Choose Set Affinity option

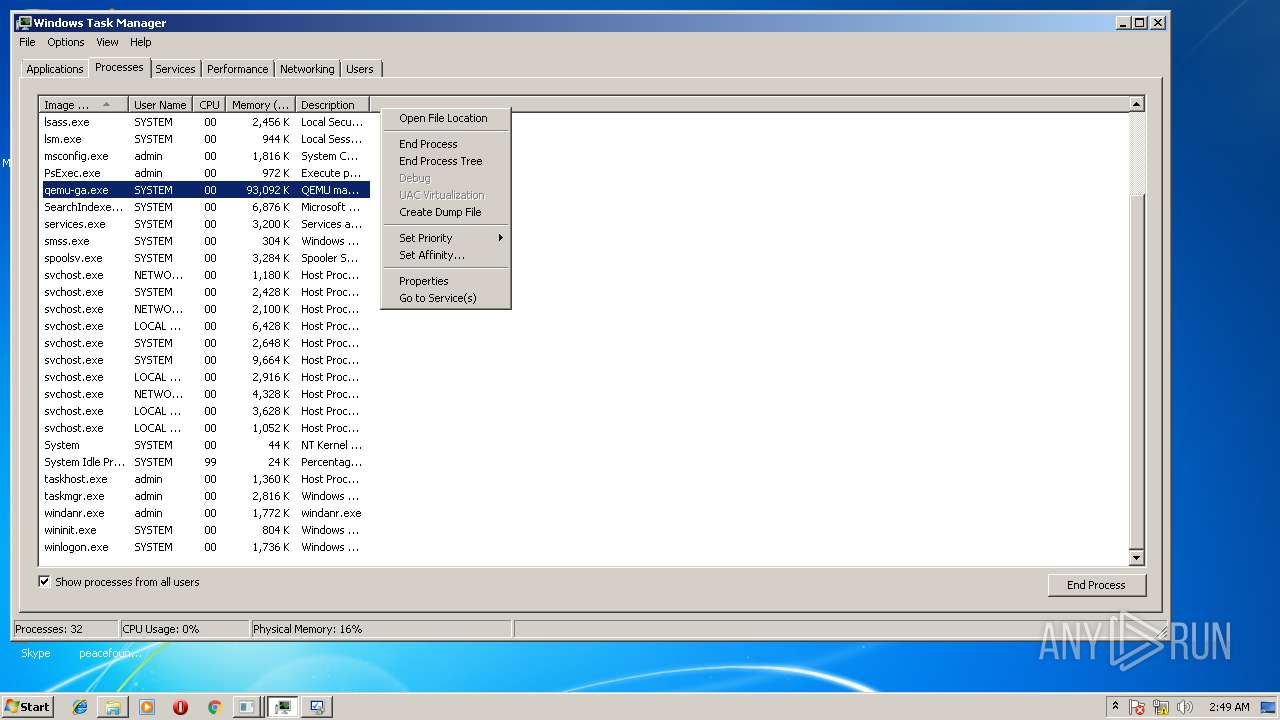tap(446, 255)
